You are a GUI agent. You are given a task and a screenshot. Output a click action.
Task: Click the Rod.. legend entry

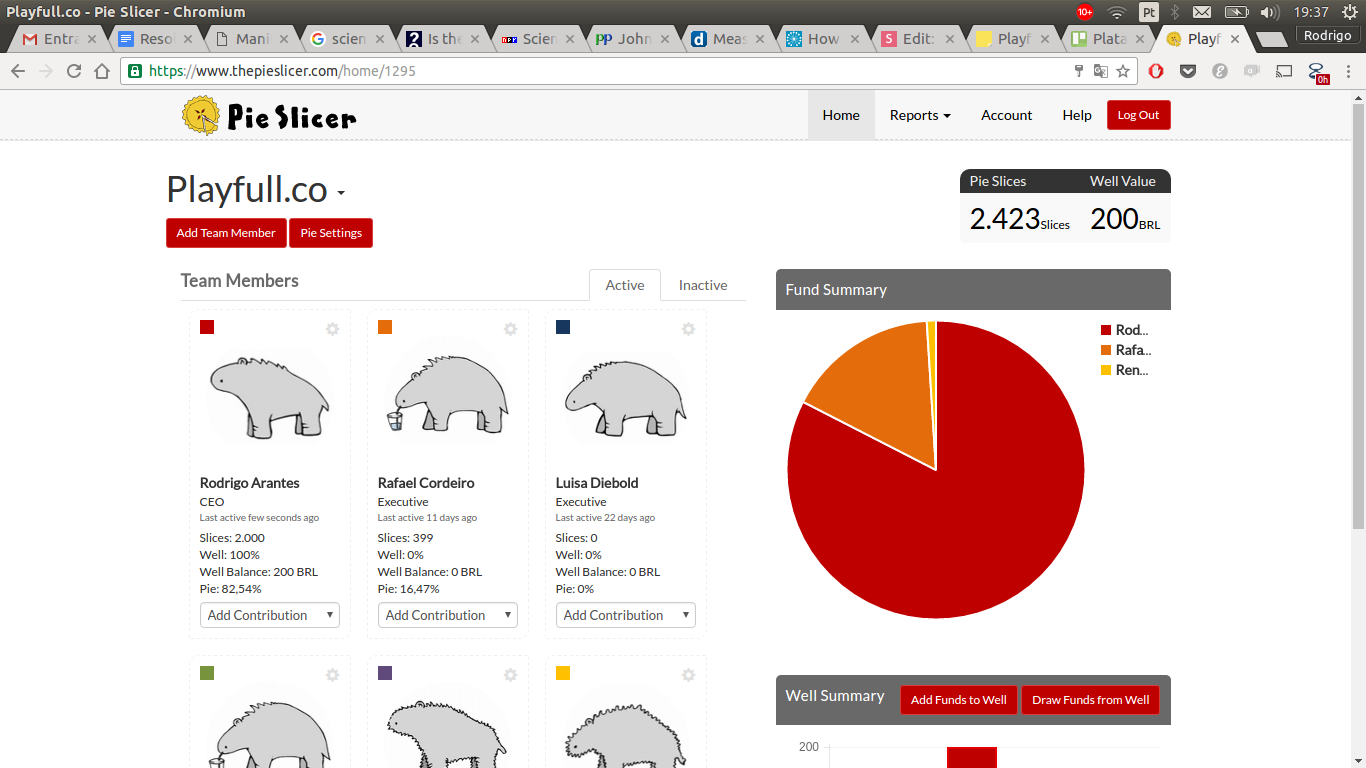pyautogui.click(x=1125, y=330)
